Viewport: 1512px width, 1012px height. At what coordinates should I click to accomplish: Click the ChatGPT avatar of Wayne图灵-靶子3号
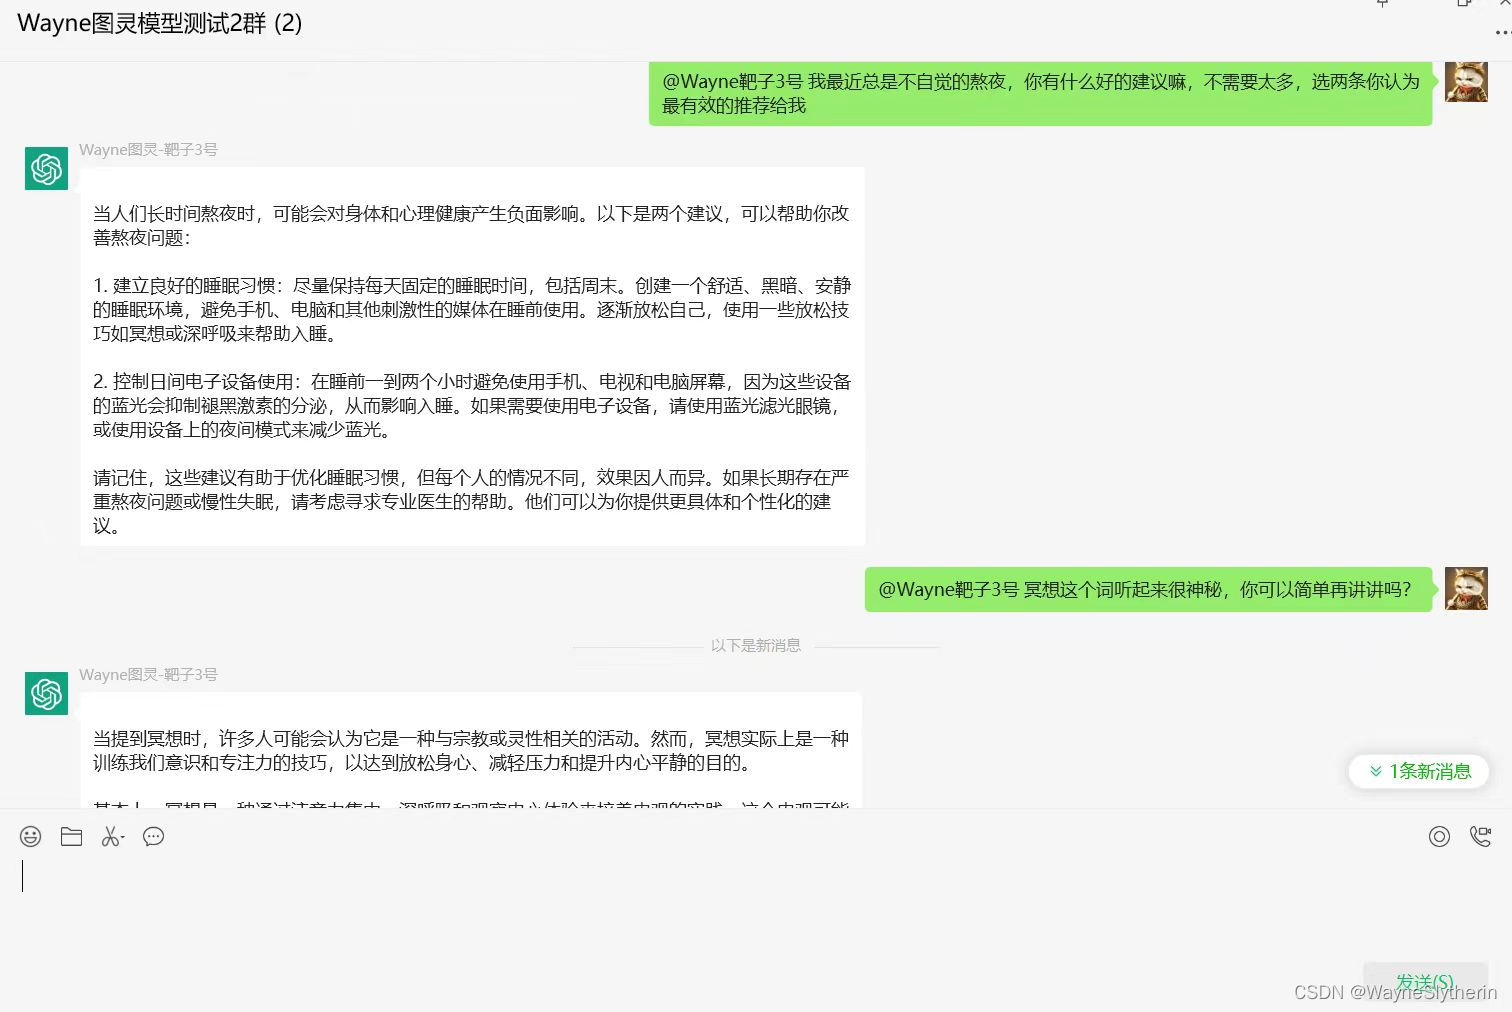coord(46,168)
